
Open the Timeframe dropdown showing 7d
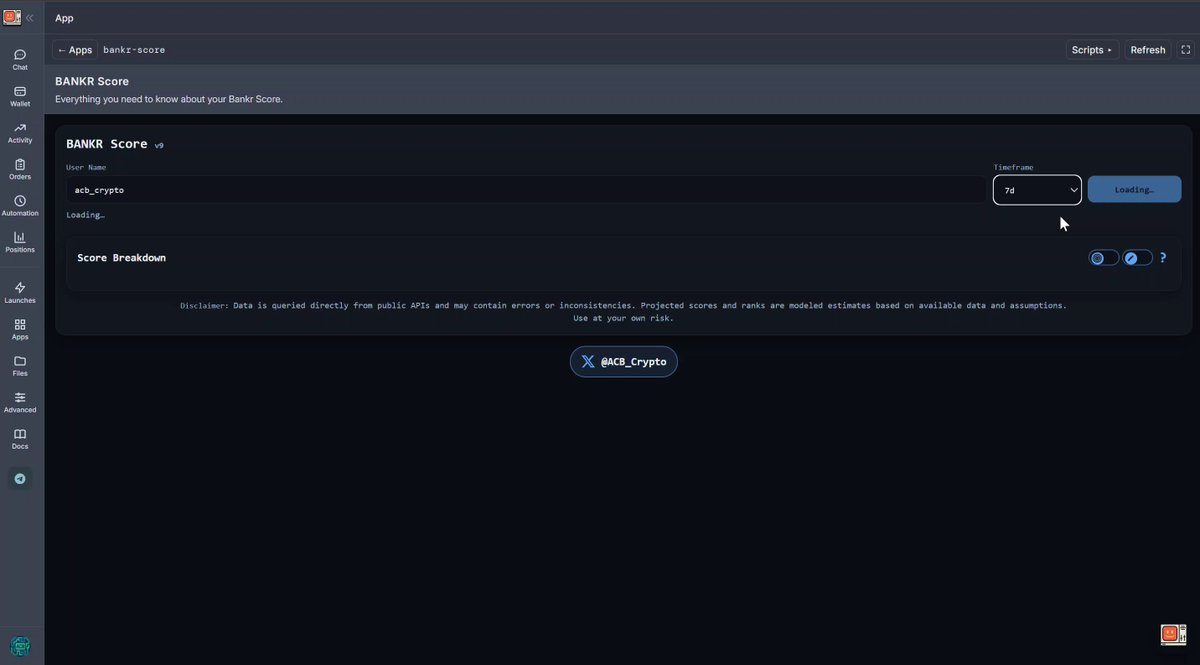[1037, 190]
